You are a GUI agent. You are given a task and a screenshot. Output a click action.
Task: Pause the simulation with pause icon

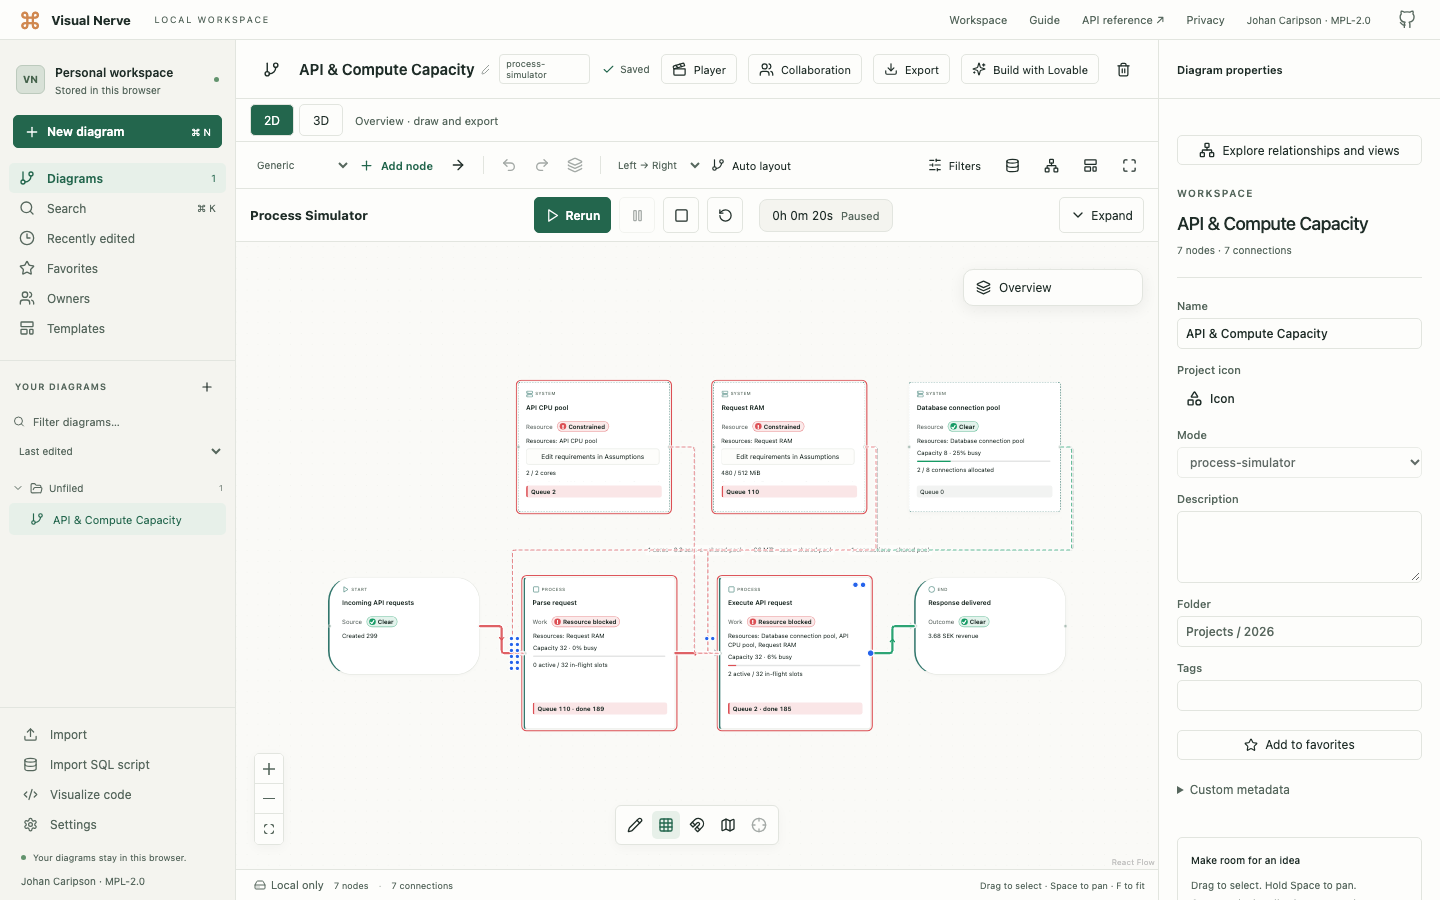pyautogui.click(x=637, y=215)
